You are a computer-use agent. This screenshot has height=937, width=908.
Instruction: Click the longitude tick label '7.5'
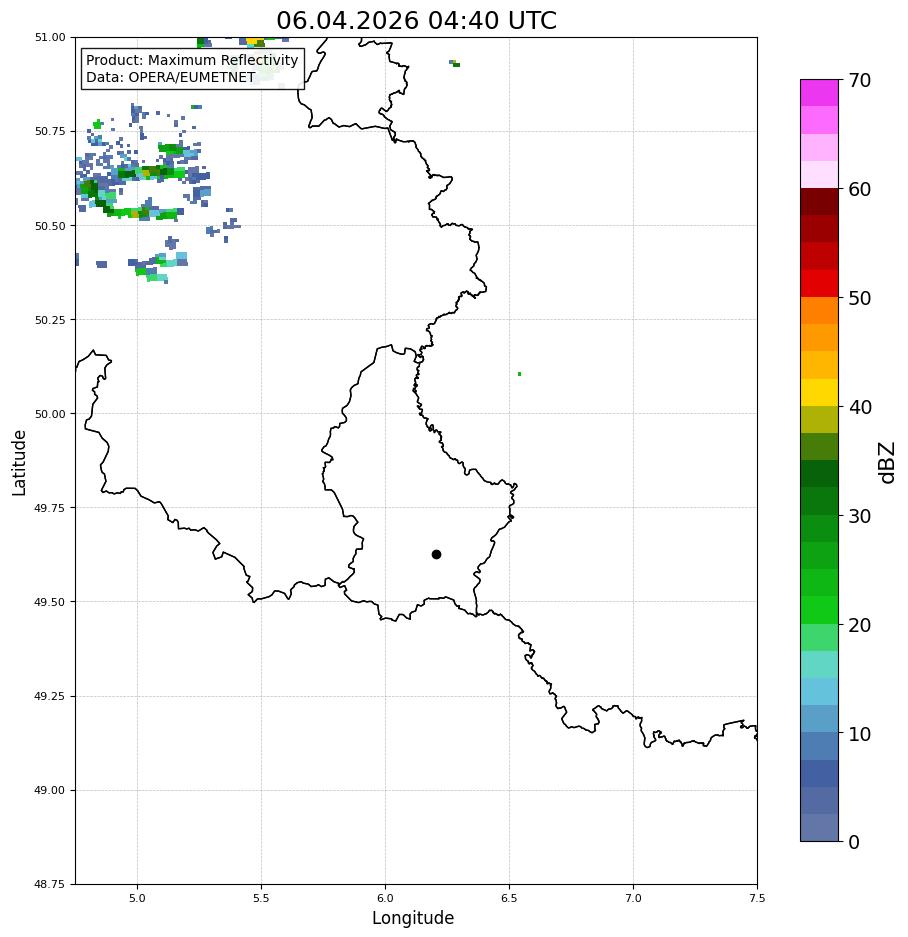coord(757,898)
